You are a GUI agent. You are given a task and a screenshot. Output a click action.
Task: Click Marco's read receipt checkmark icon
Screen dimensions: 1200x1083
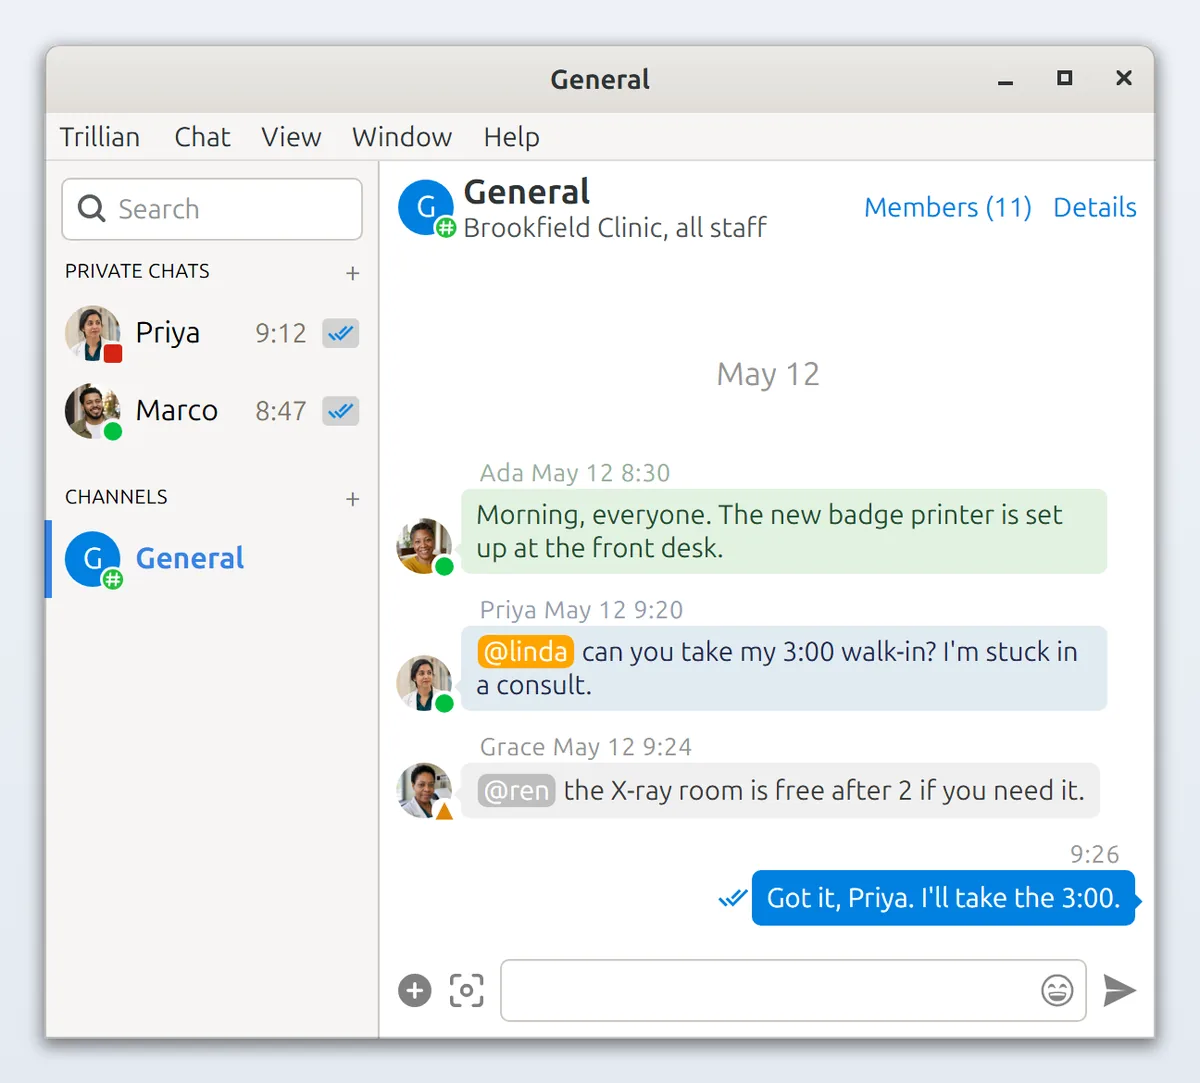[x=340, y=411]
